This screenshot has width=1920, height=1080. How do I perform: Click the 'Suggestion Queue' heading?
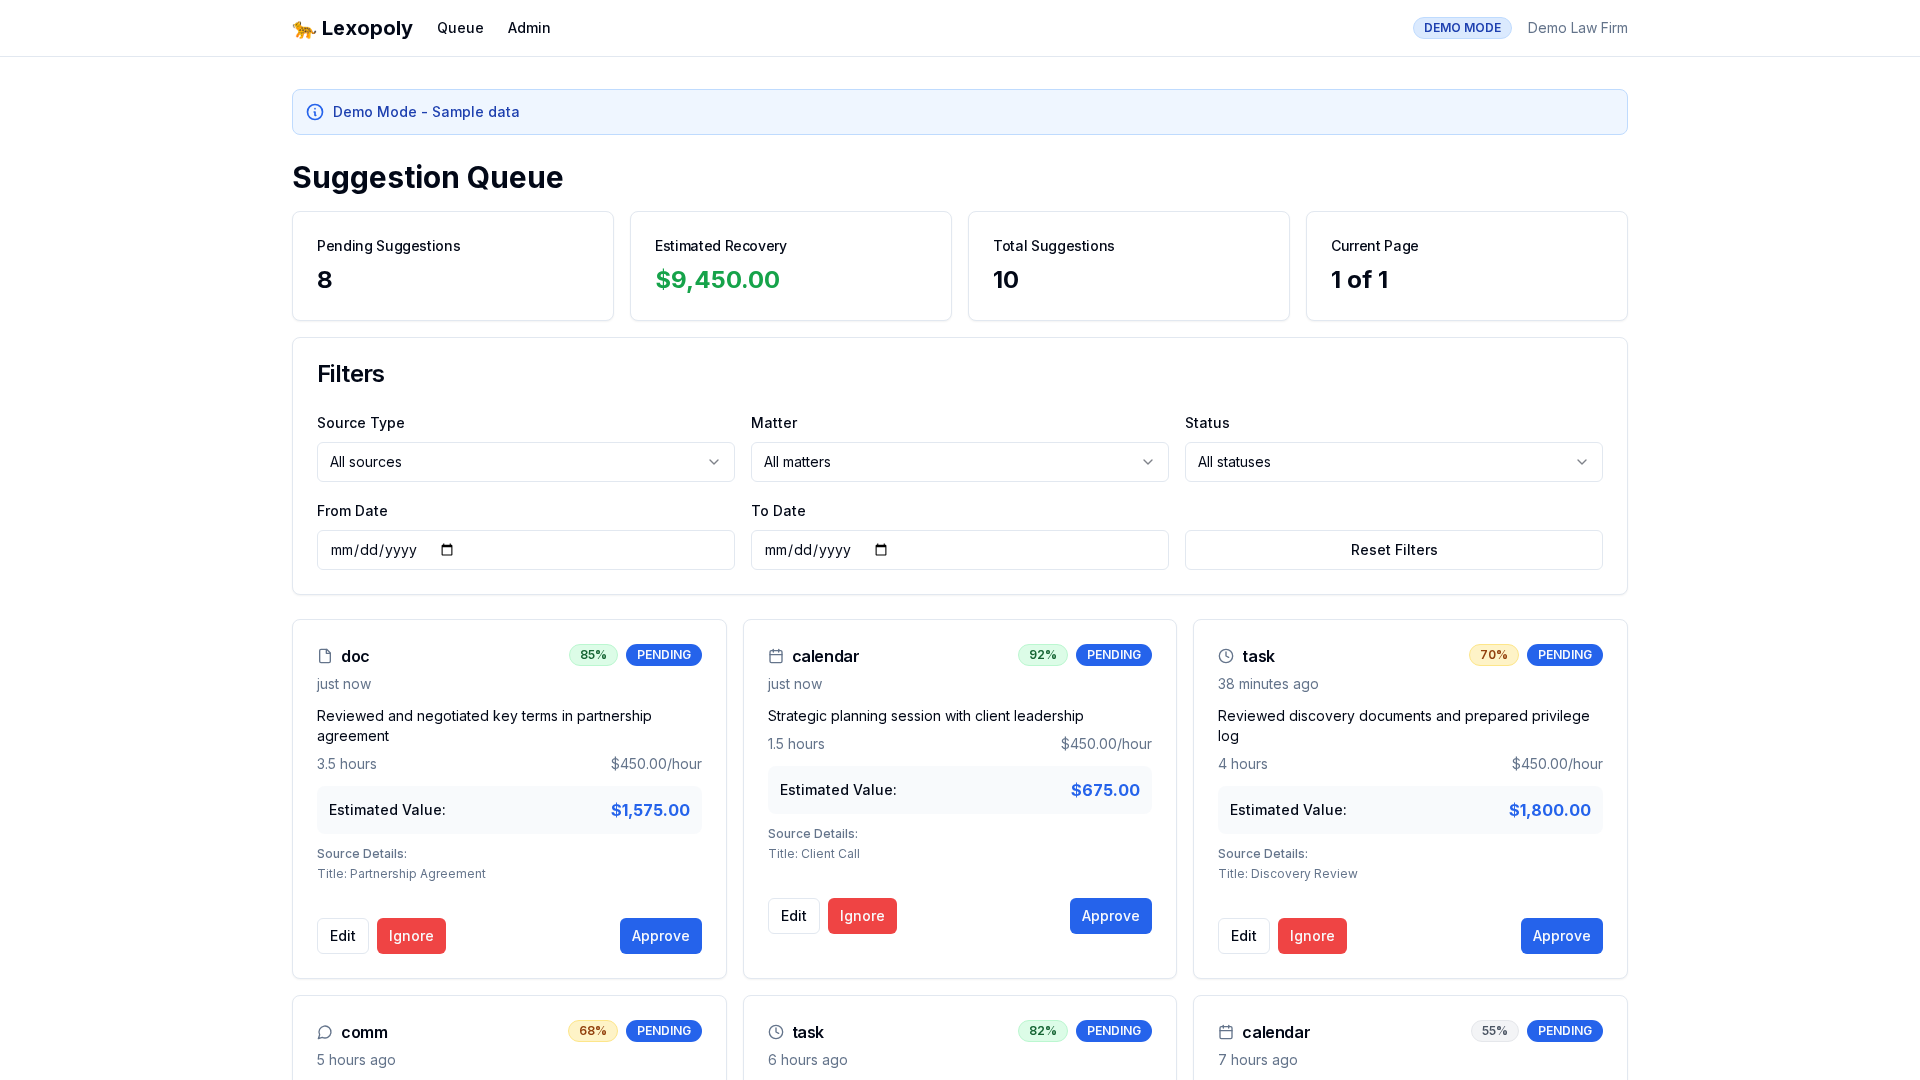pos(428,177)
